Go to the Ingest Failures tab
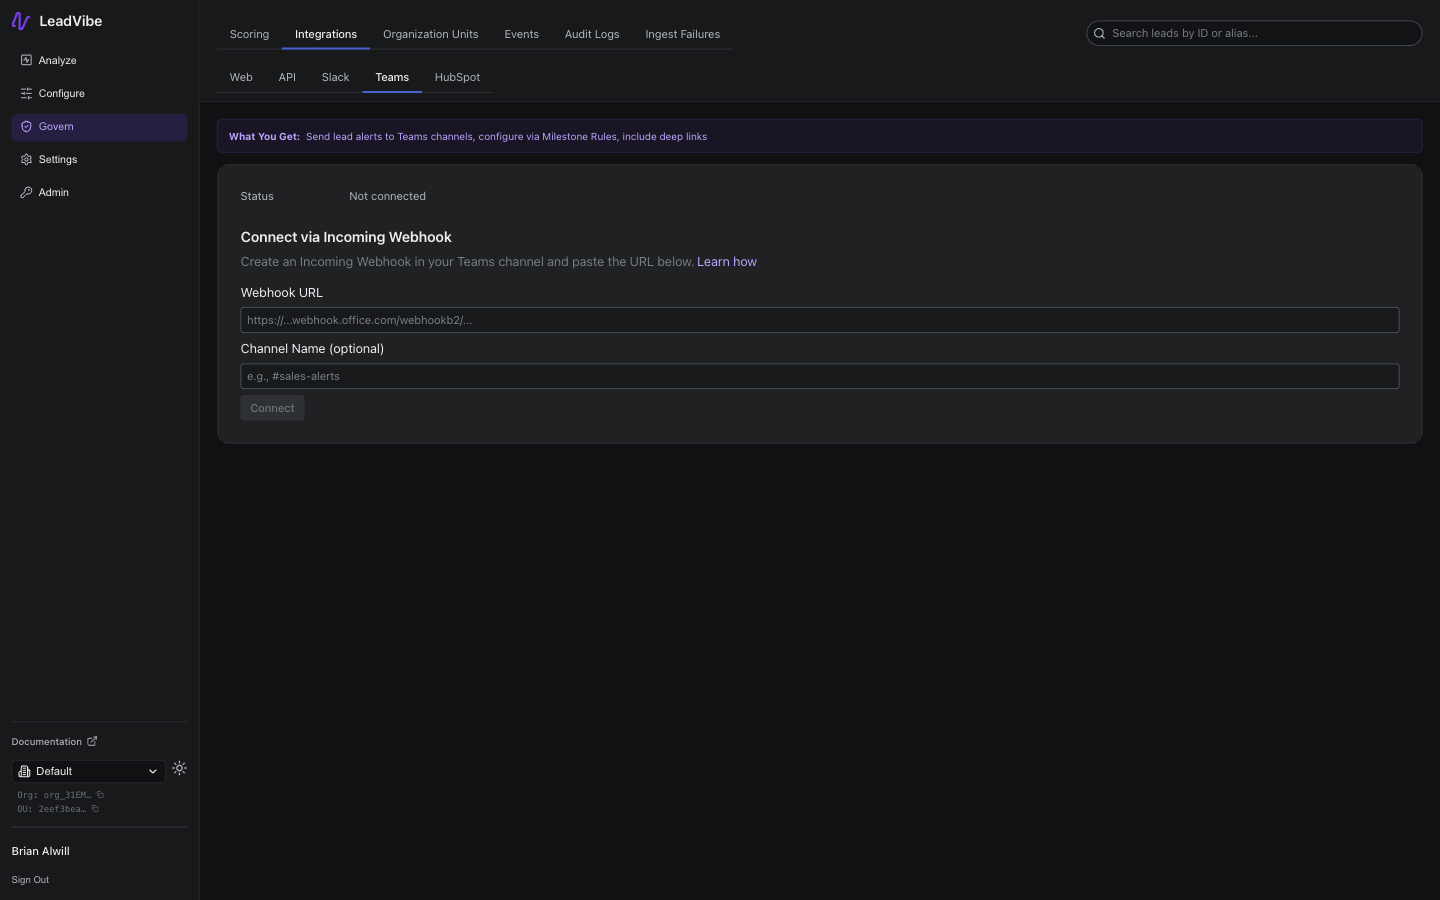The width and height of the screenshot is (1440, 900). [682, 33]
